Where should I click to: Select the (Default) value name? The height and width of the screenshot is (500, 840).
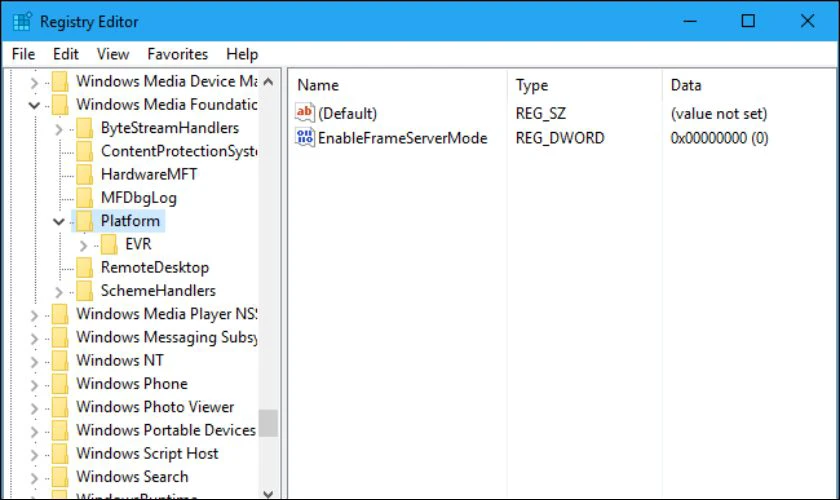pyautogui.click(x=348, y=114)
